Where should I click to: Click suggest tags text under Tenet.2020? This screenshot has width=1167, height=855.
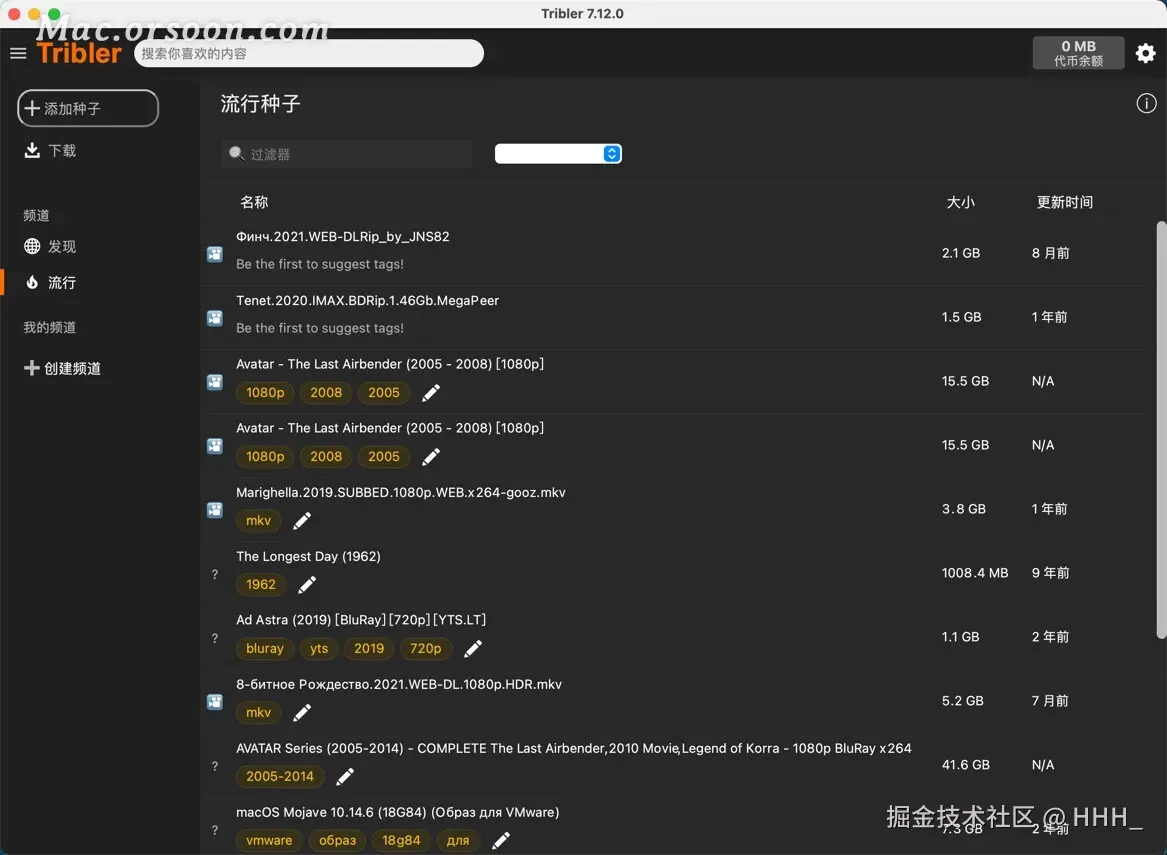coord(320,328)
